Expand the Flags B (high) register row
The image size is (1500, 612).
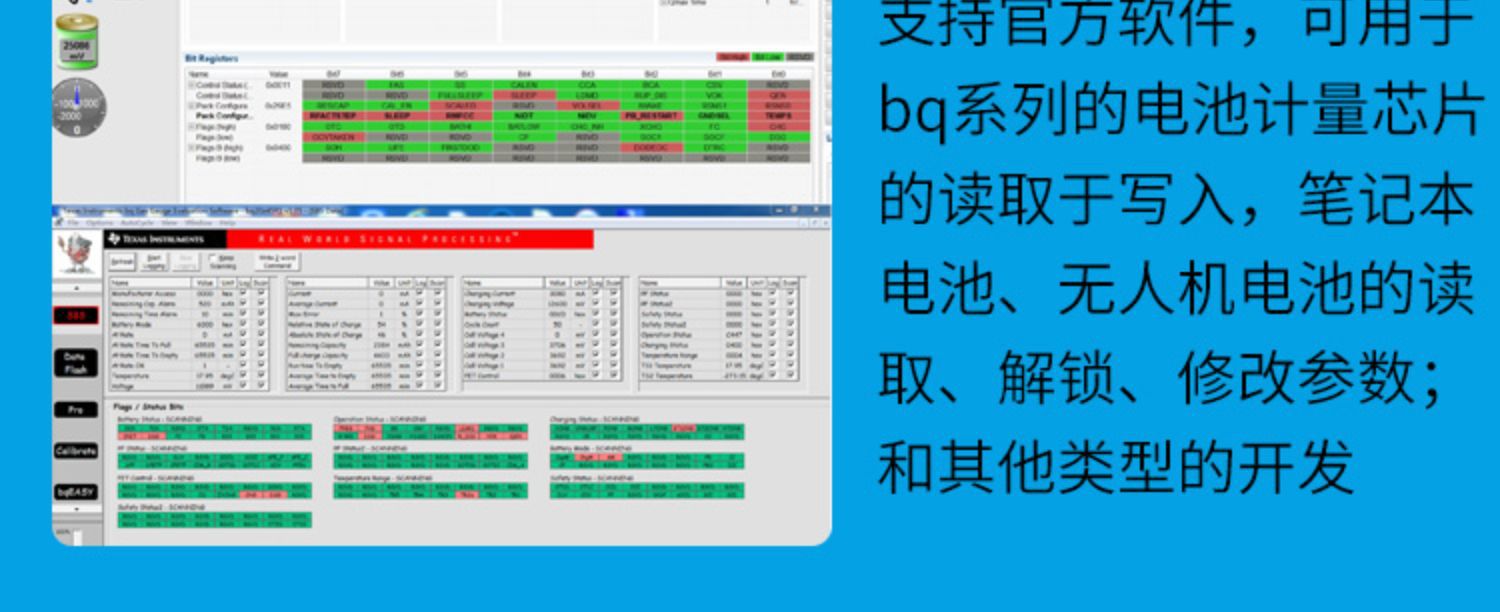(x=192, y=148)
